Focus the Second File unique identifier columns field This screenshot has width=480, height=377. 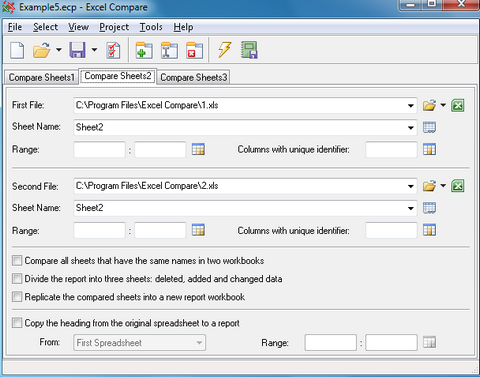click(391, 230)
